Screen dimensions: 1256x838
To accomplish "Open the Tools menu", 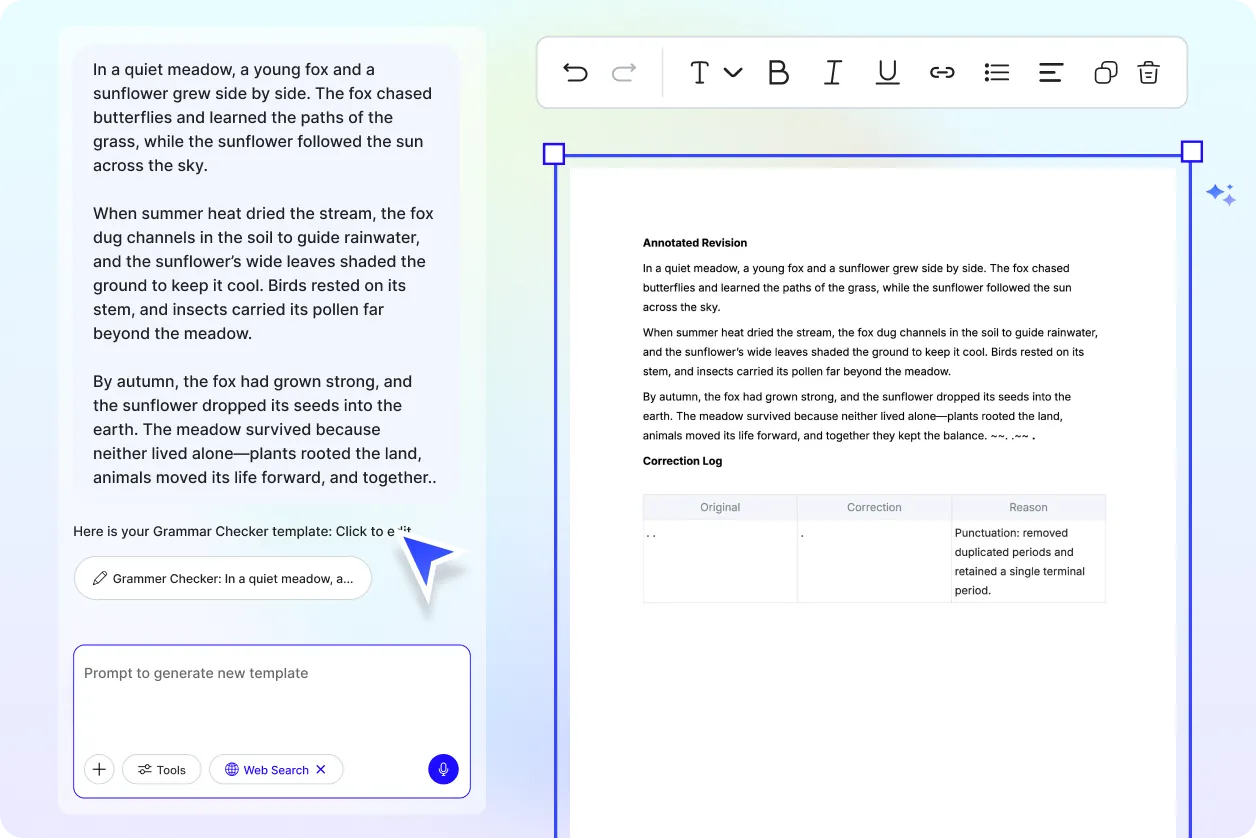I will tap(161, 769).
